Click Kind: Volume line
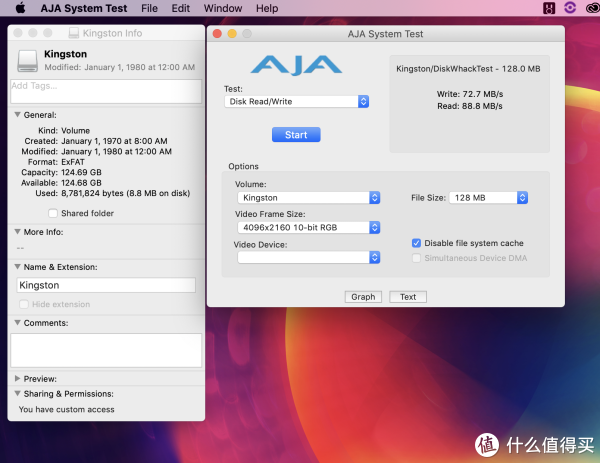This screenshot has height=463, width=600. tap(64, 130)
